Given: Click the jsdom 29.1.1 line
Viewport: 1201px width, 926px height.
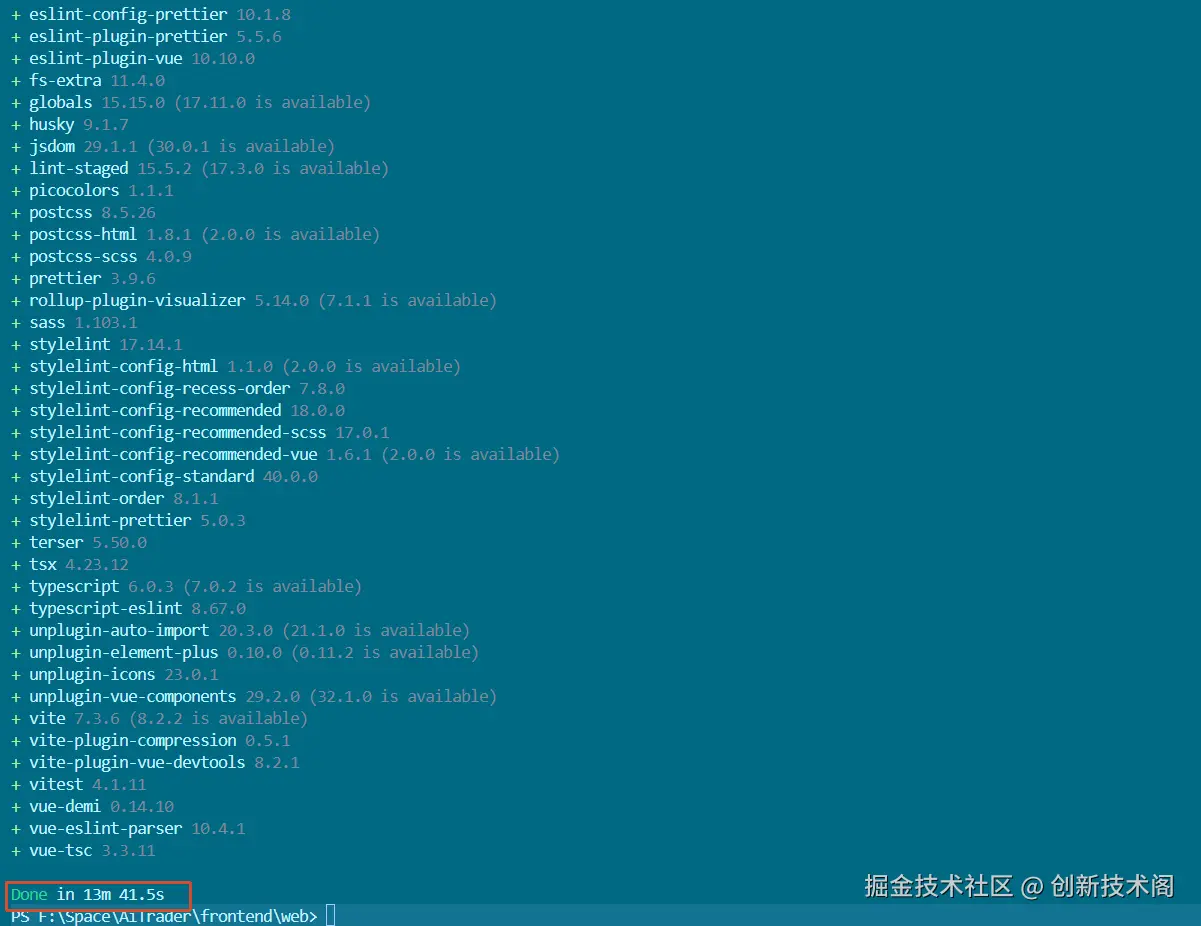Looking at the screenshot, I should 173,147.
